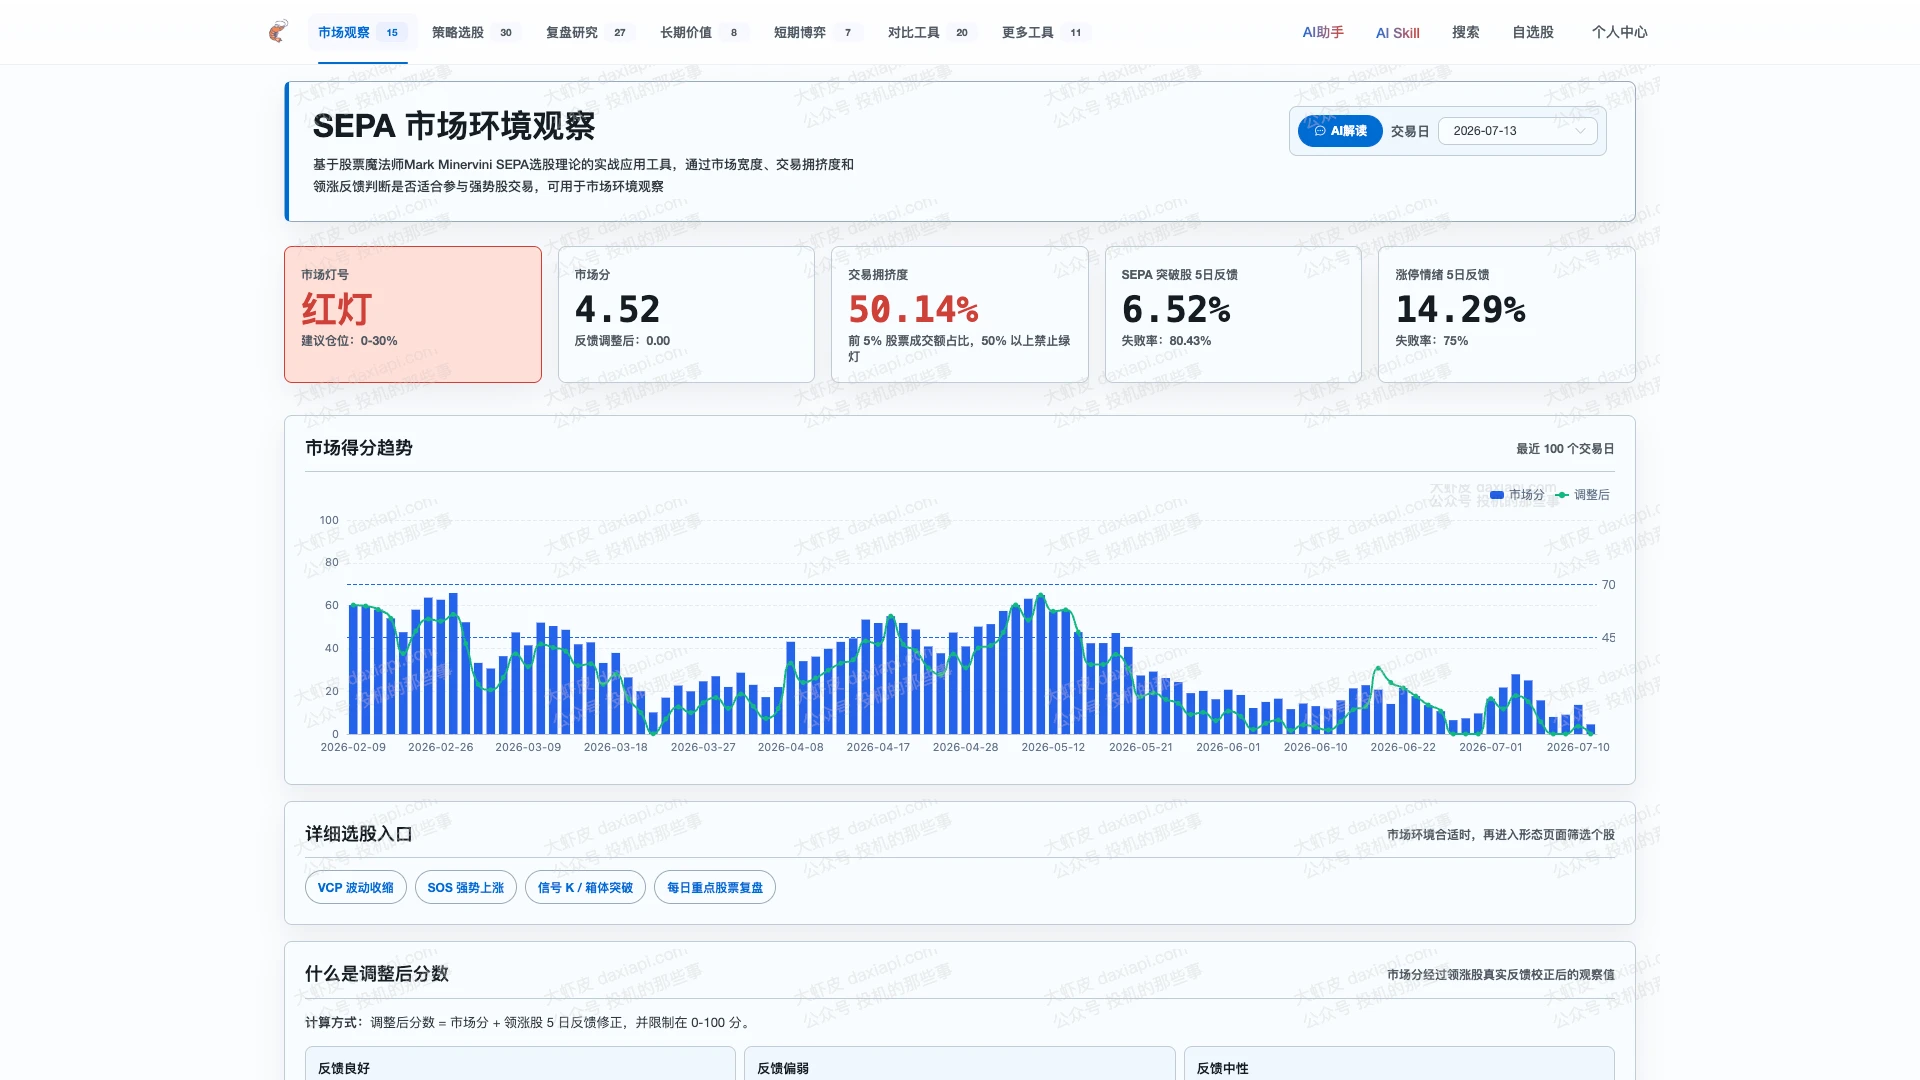
Task: Toggle the 市场分 legend series
Action: pos(1516,495)
